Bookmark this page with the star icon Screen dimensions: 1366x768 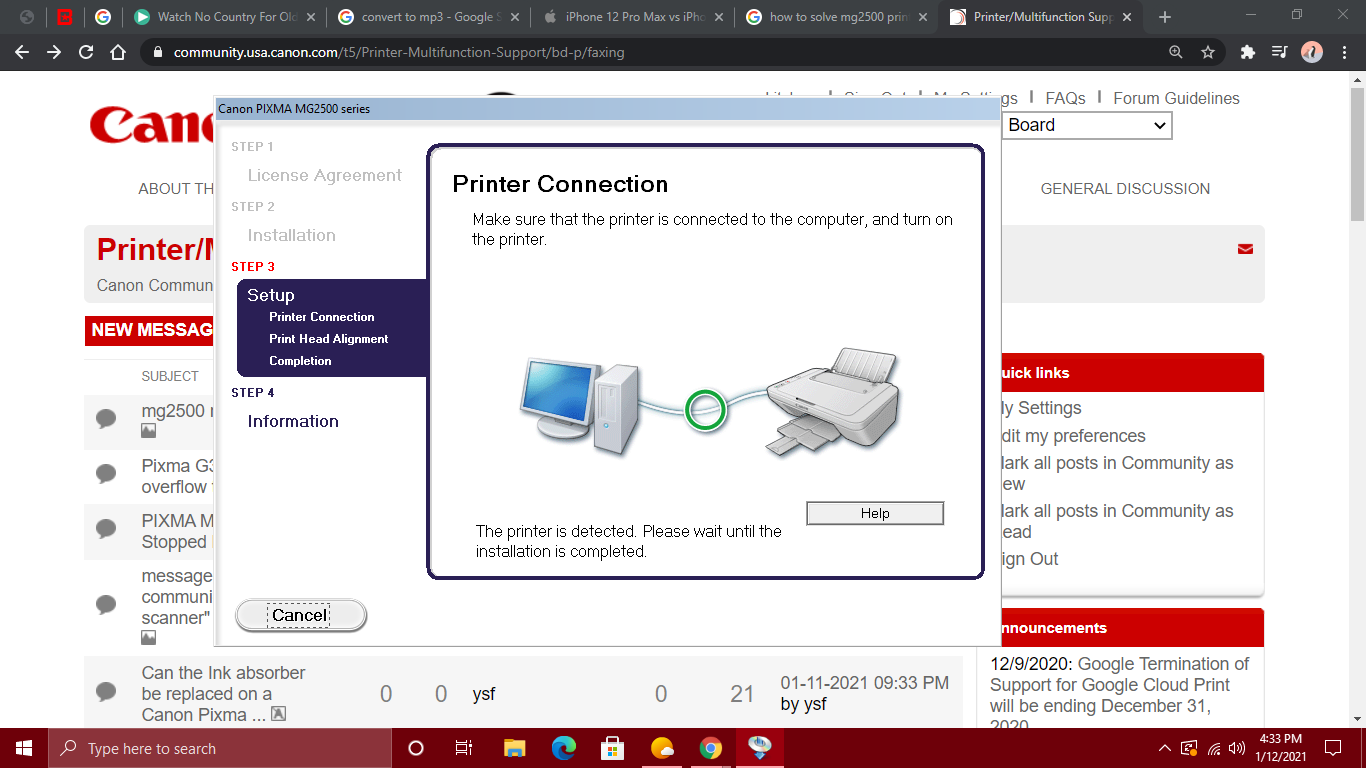click(x=1208, y=53)
